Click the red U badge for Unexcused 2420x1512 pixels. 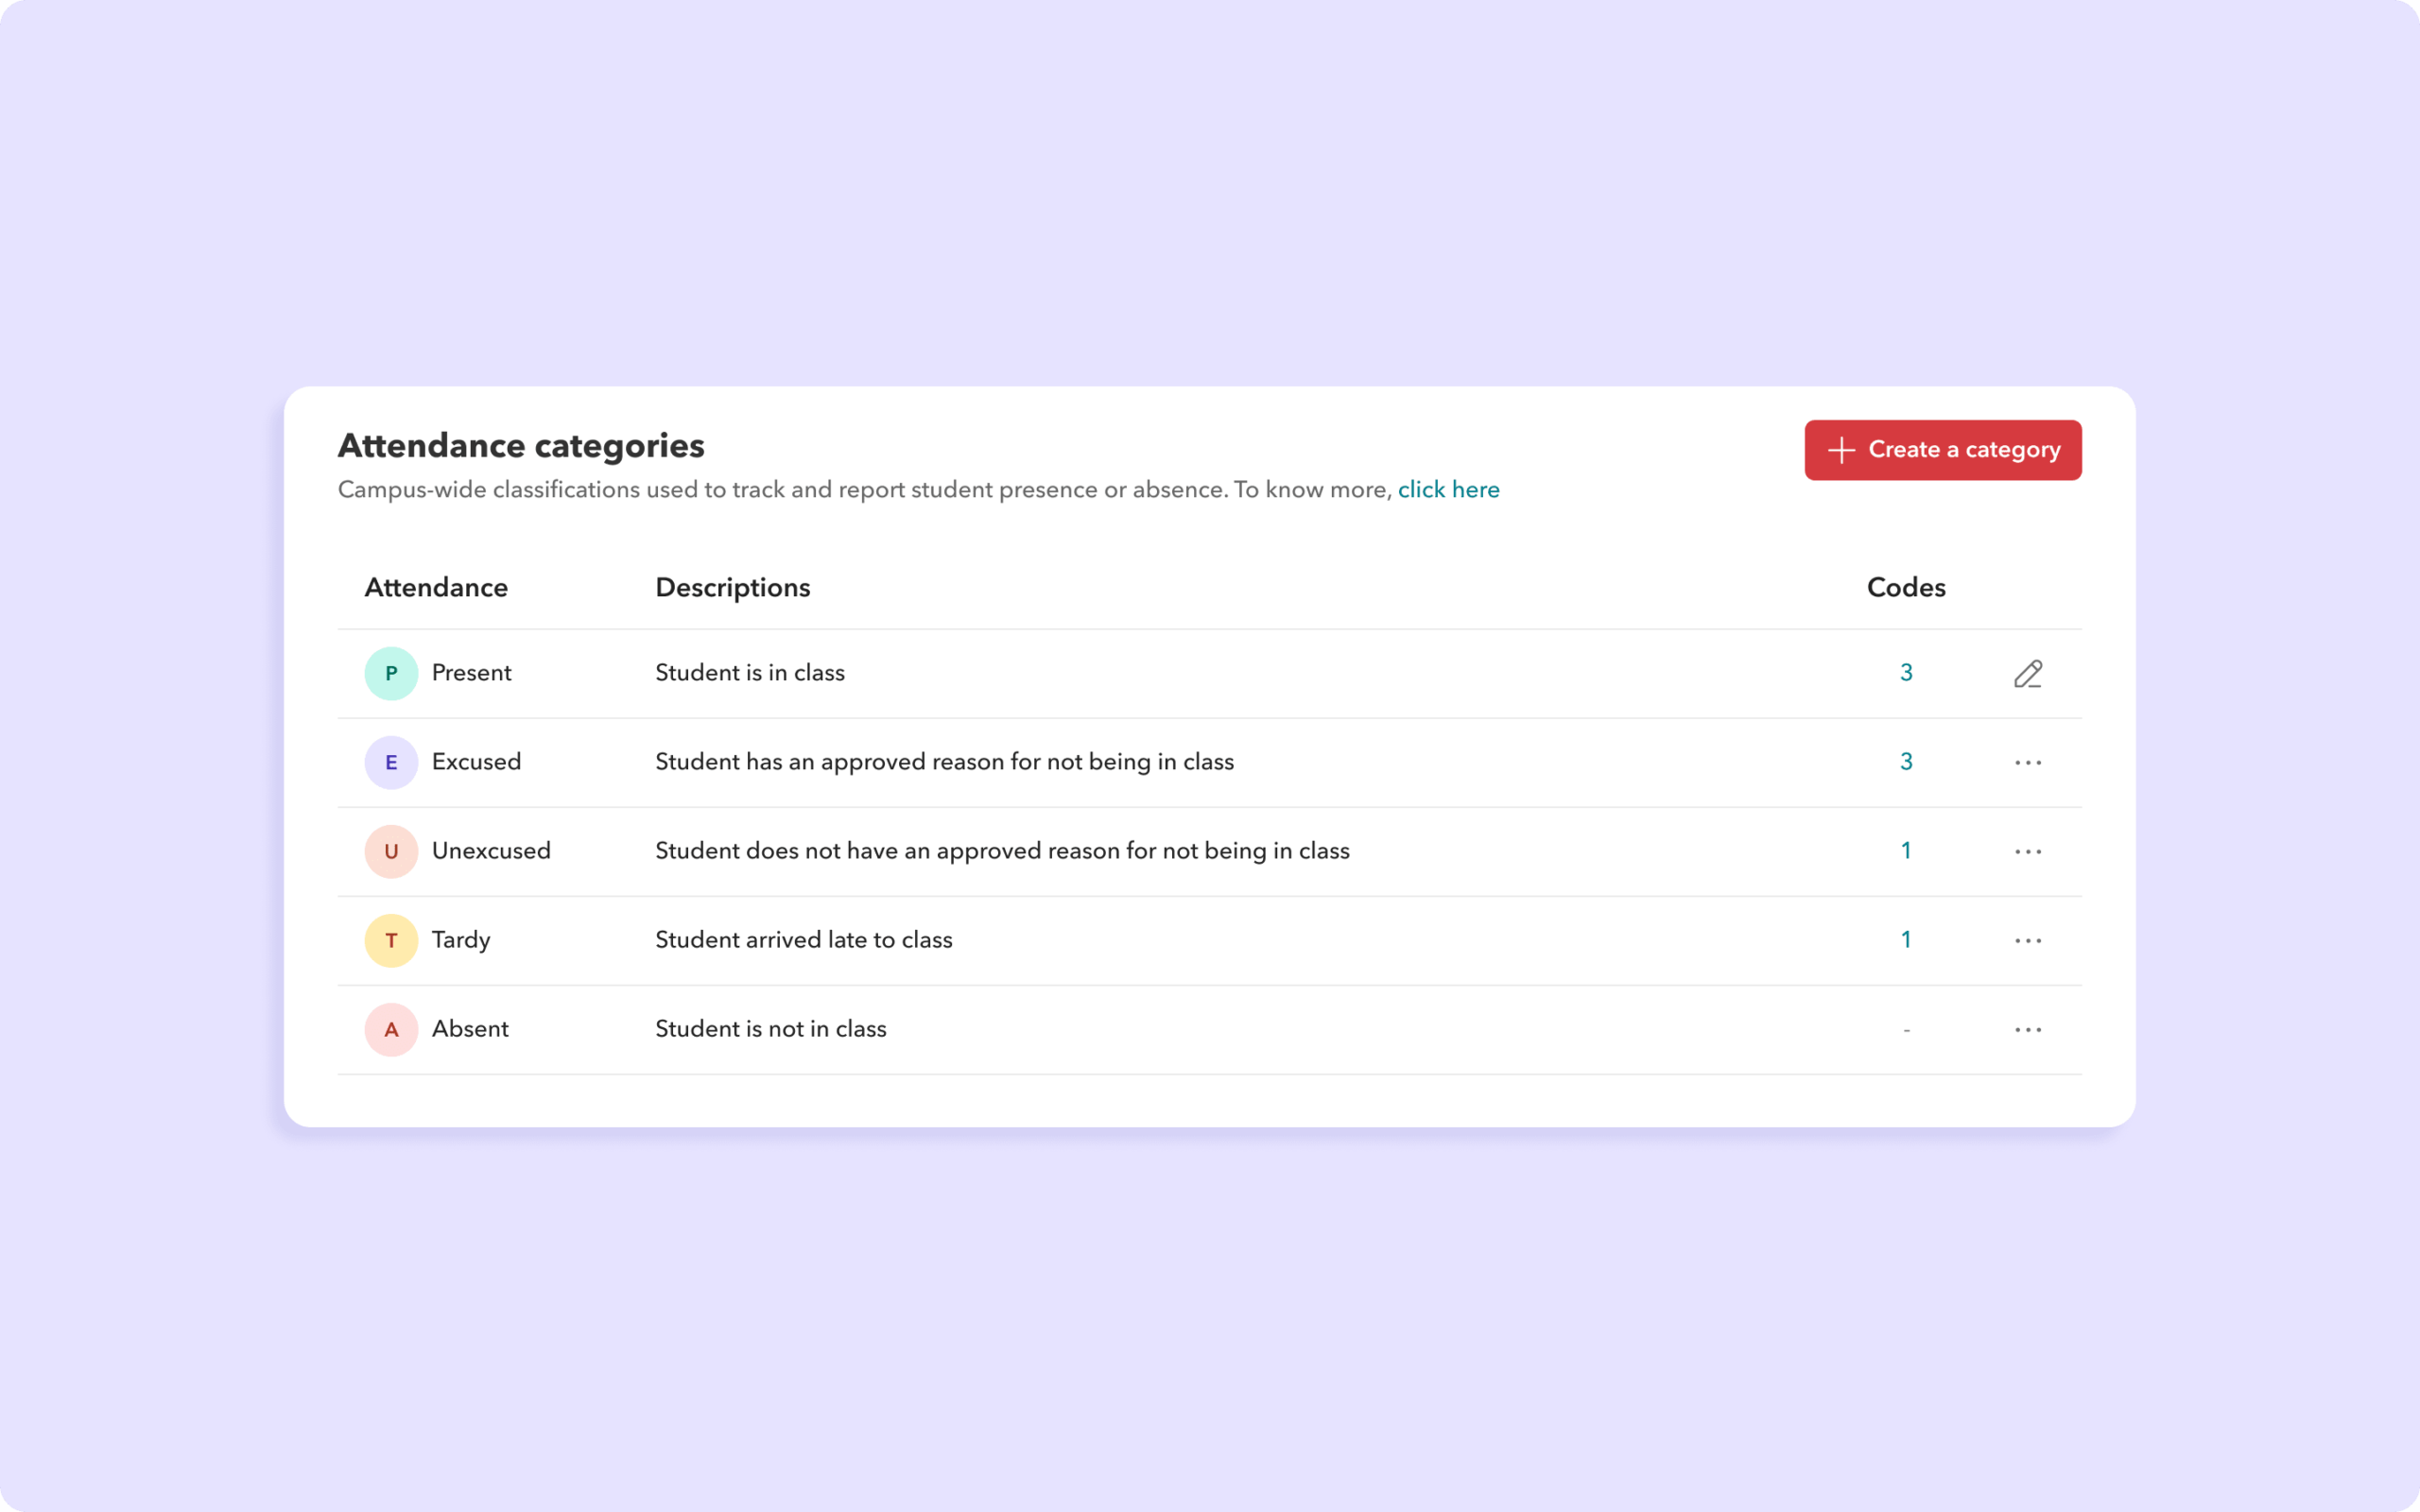click(x=391, y=851)
